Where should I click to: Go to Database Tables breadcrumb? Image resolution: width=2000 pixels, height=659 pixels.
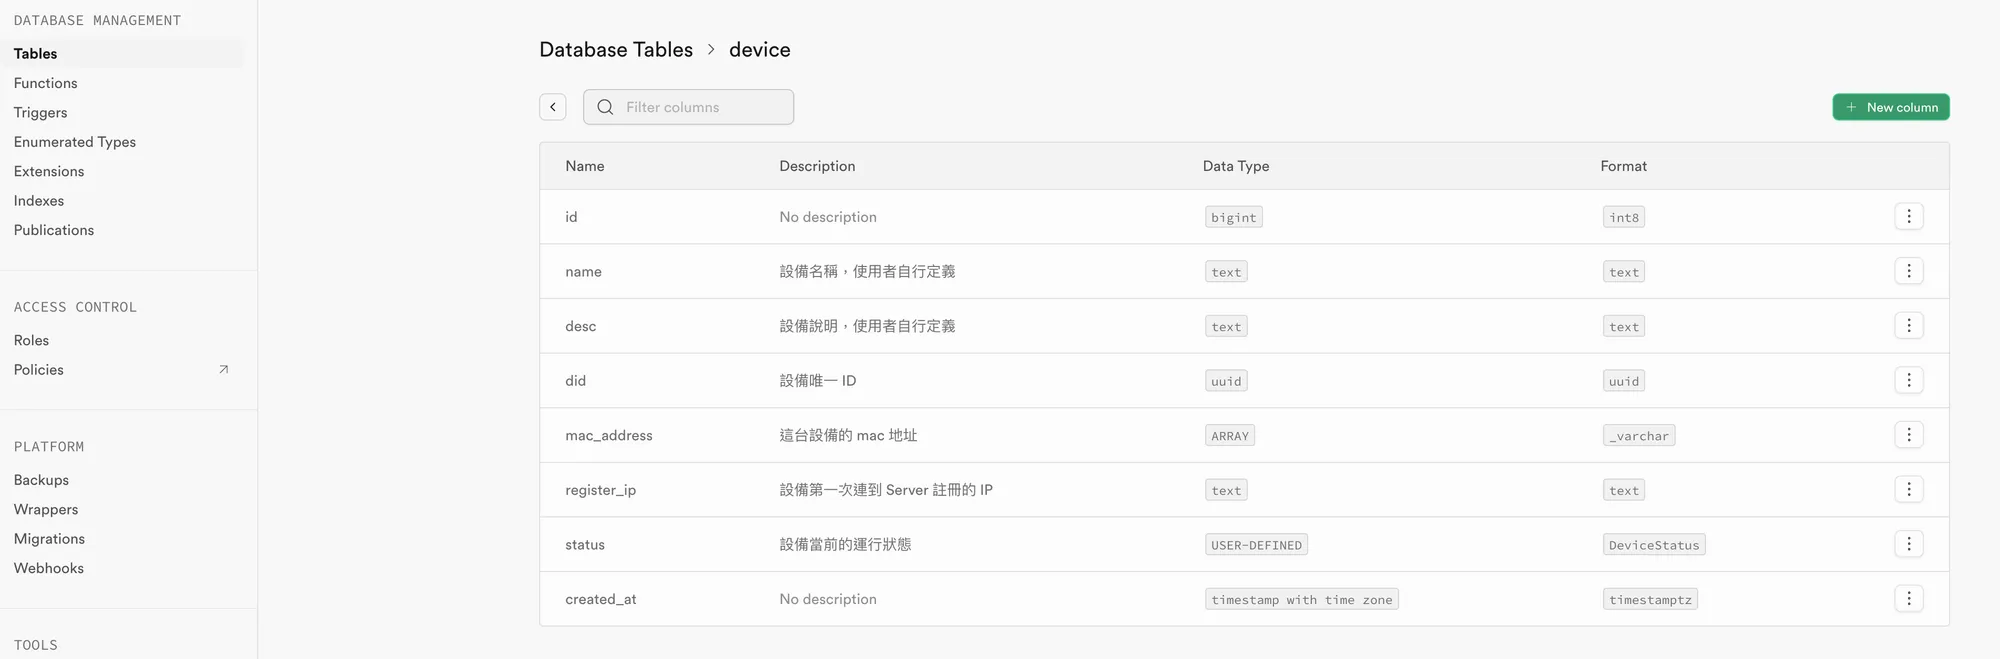pos(616,50)
